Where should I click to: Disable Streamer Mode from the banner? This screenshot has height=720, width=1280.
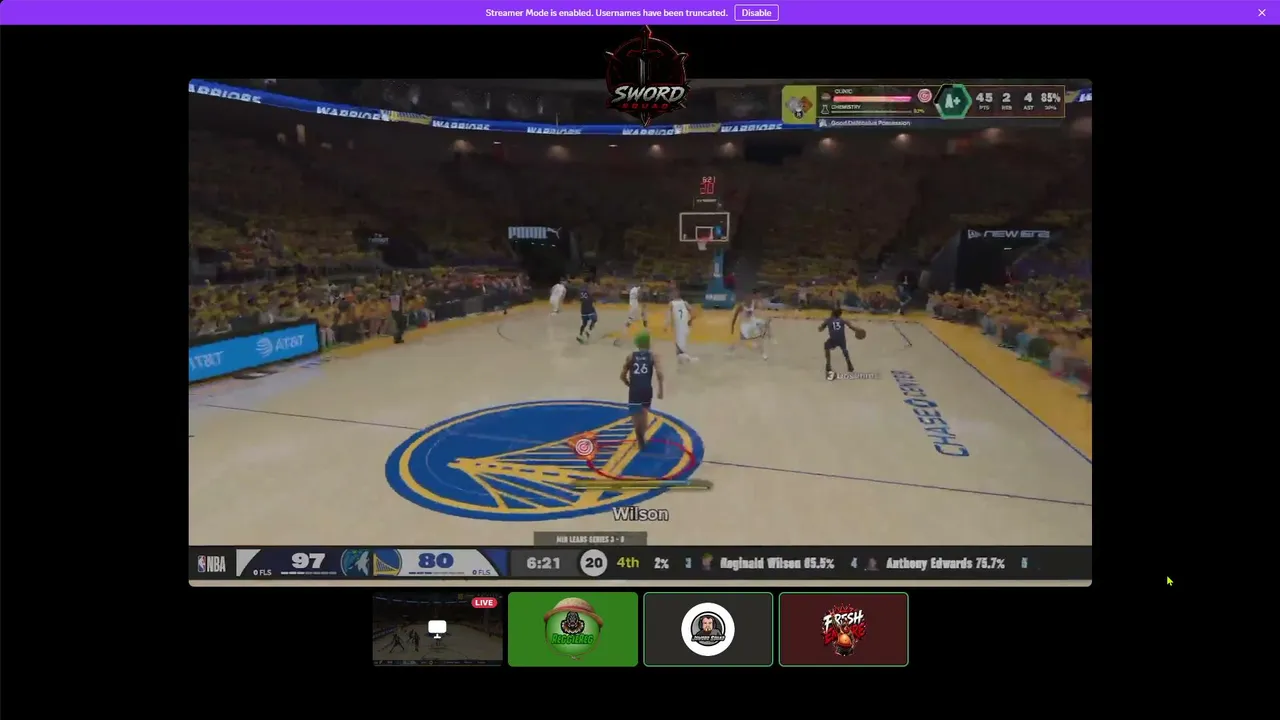(756, 13)
